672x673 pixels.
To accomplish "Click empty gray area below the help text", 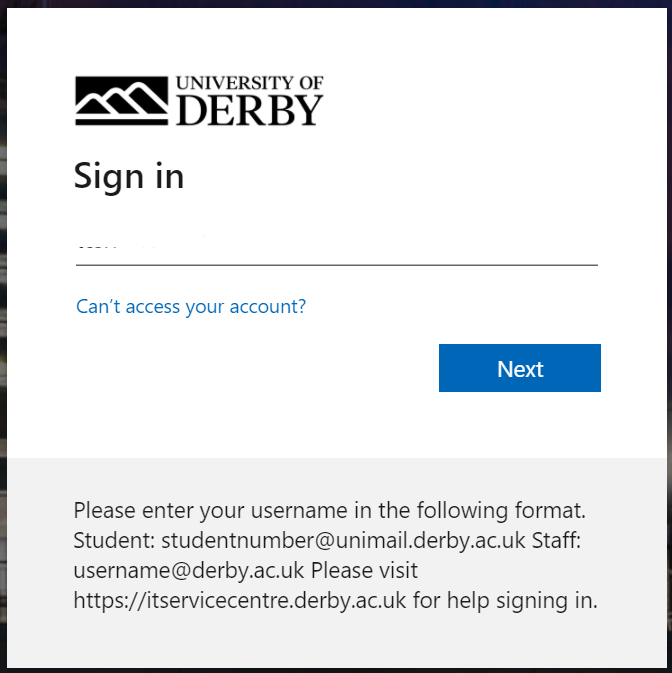I will (337, 642).
